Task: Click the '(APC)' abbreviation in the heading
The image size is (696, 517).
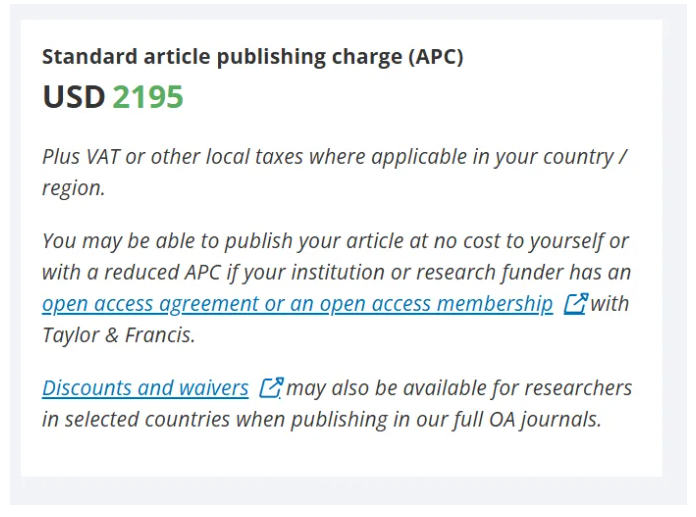Action: [436, 57]
